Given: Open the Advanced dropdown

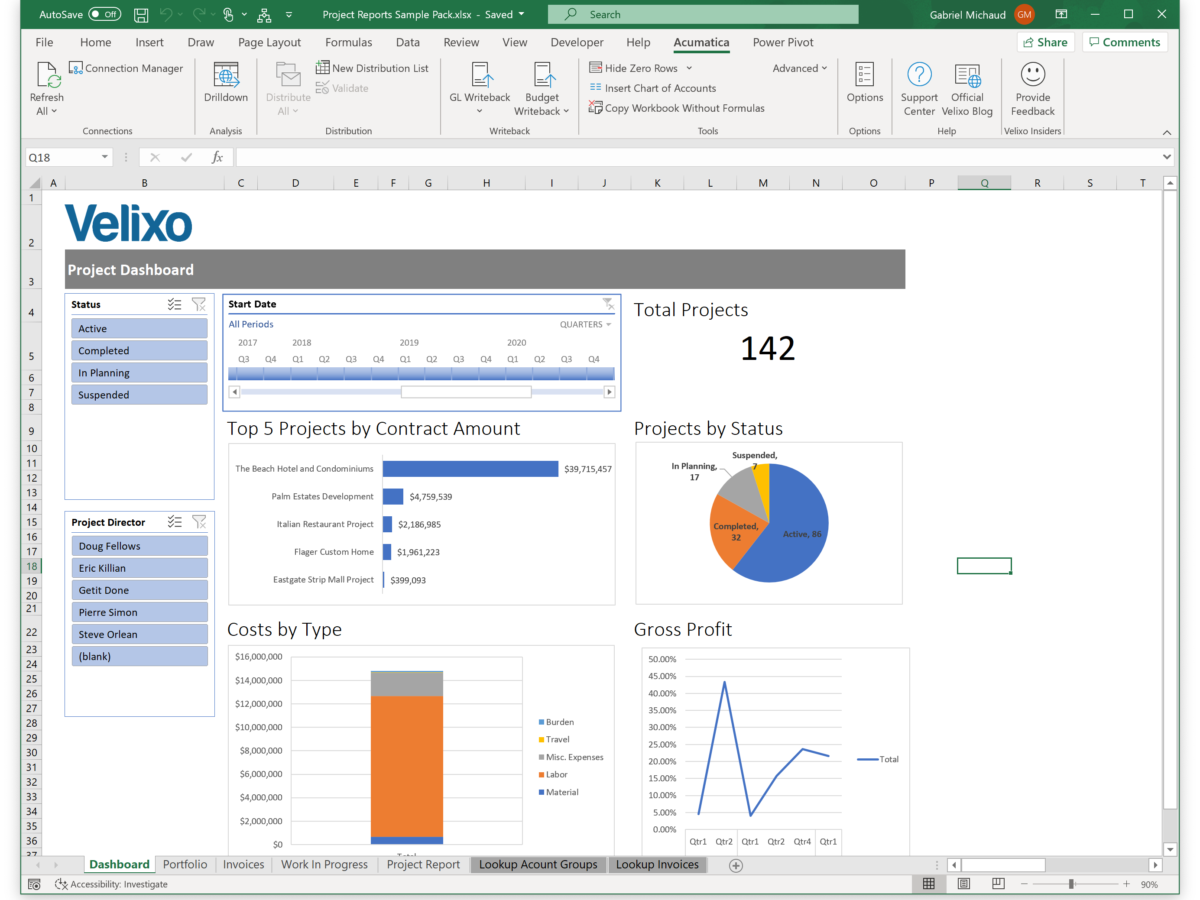Looking at the screenshot, I should click(x=798, y=67).
